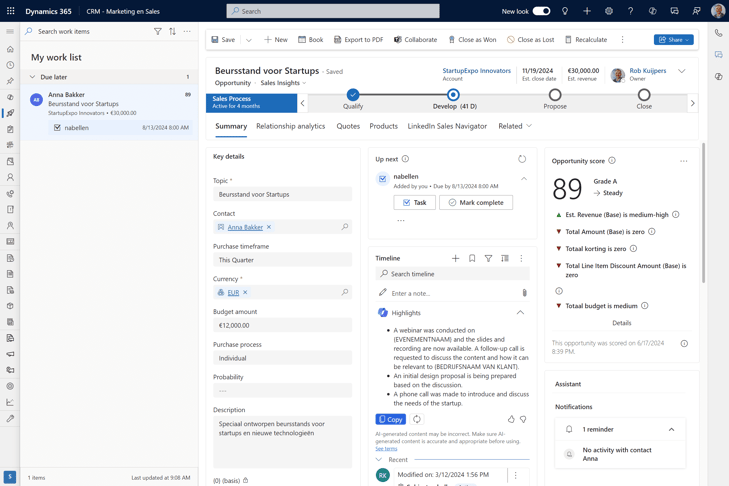The height and width of the screenshot is (486, 729).
Task: Click the timeline bookmark icon
Action: [x=472, y=258]
